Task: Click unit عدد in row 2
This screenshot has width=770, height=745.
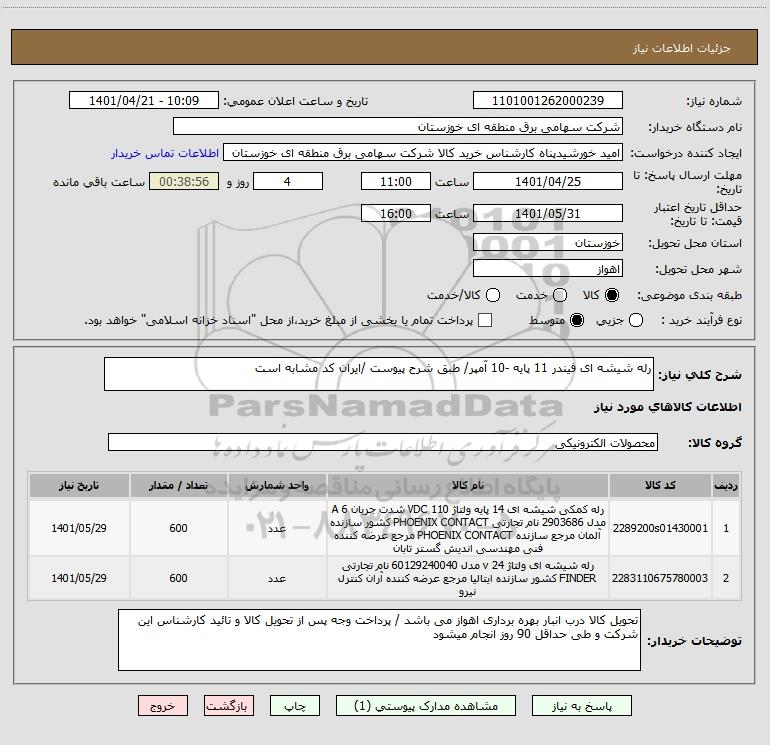Action: [x=277, y=579]
